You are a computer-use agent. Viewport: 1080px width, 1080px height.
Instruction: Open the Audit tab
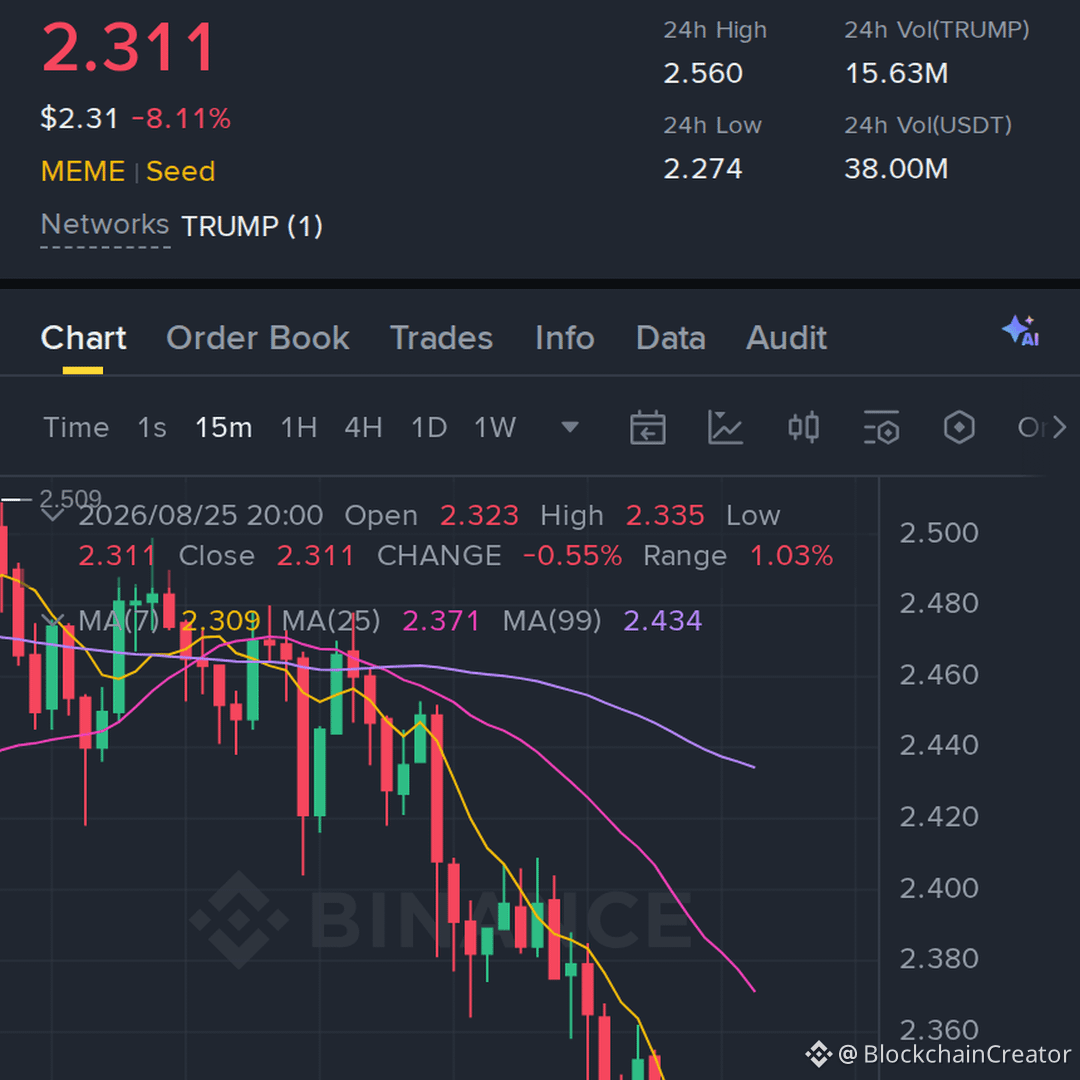(x=787, y=338)
